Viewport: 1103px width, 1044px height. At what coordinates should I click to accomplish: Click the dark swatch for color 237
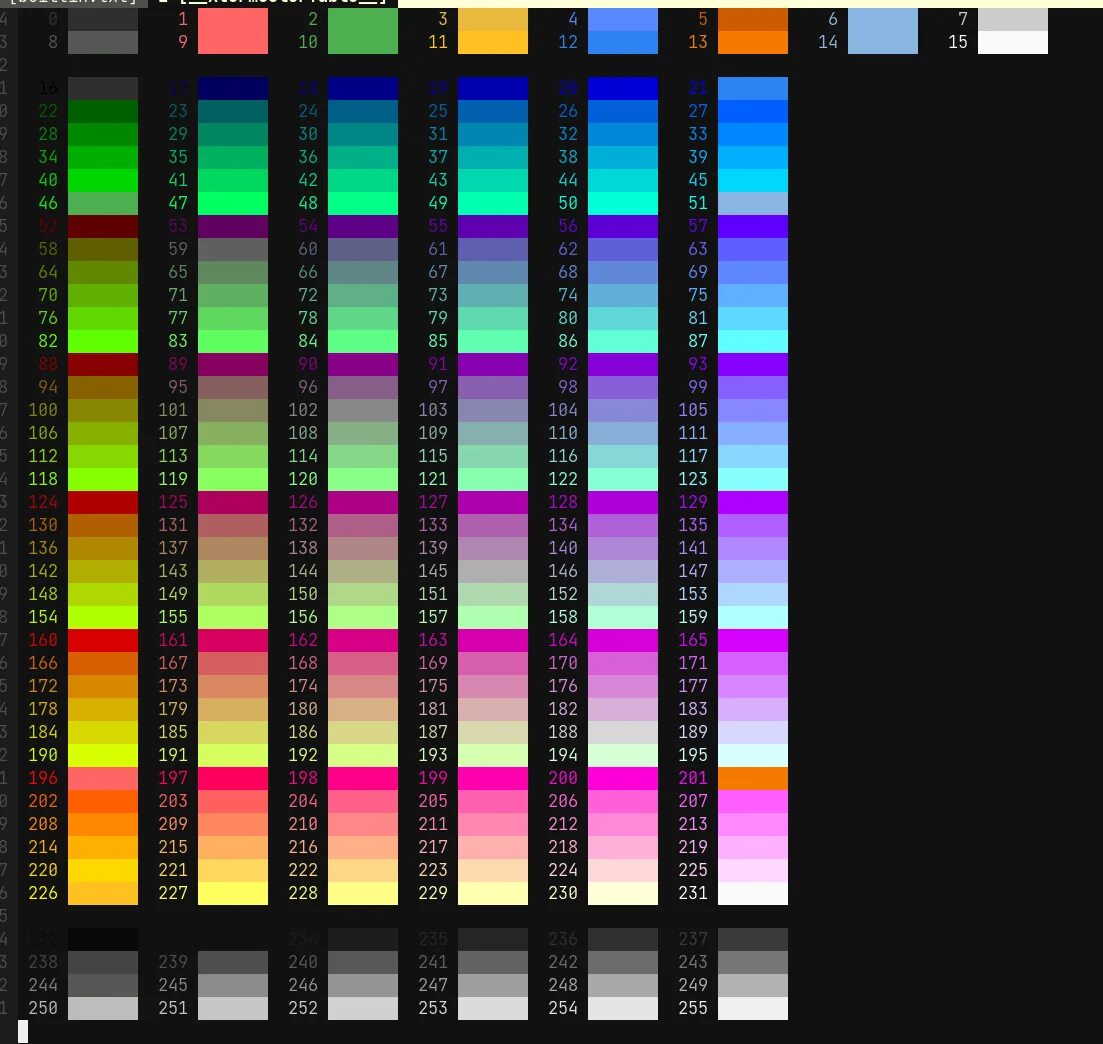click(753, 939)
